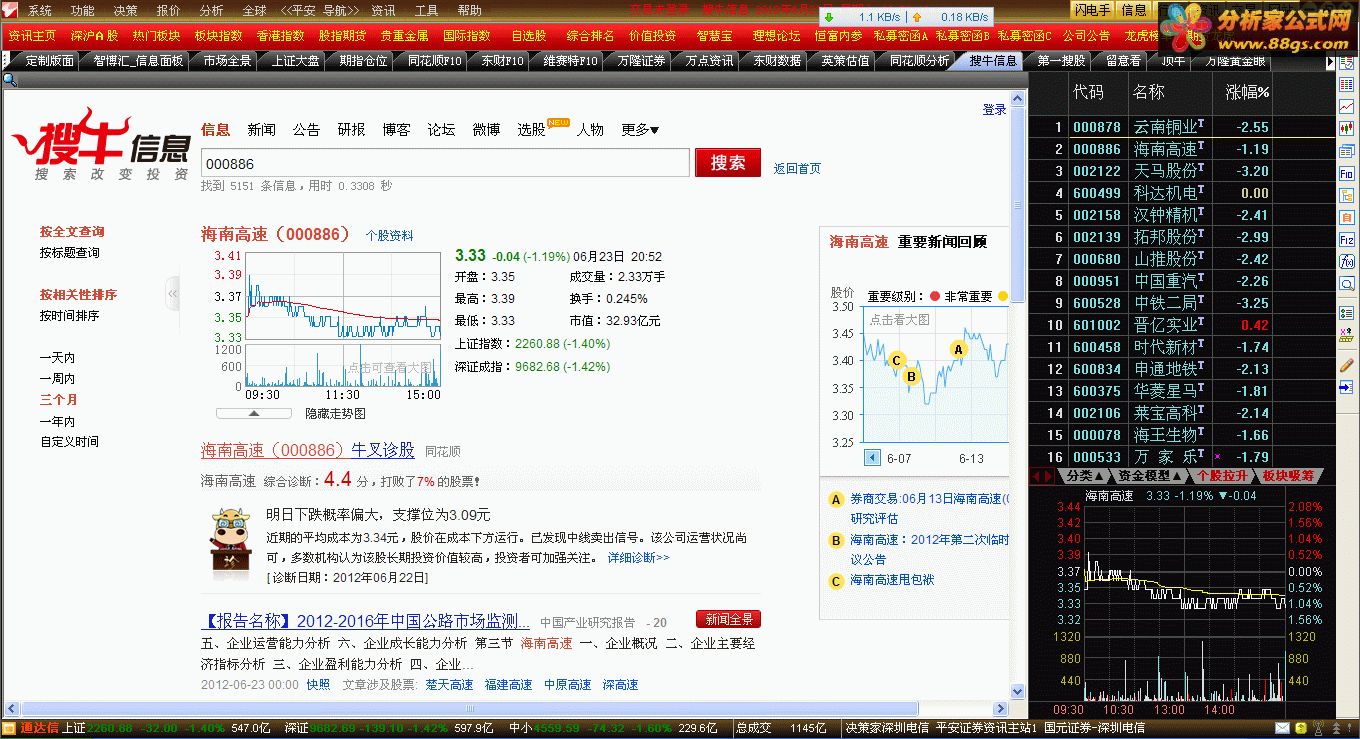Image resolution: width=1360 pixels, height=739 pixels.
Task: Click the mail envelope icon in status bar
Action: tap(1283, 728)
